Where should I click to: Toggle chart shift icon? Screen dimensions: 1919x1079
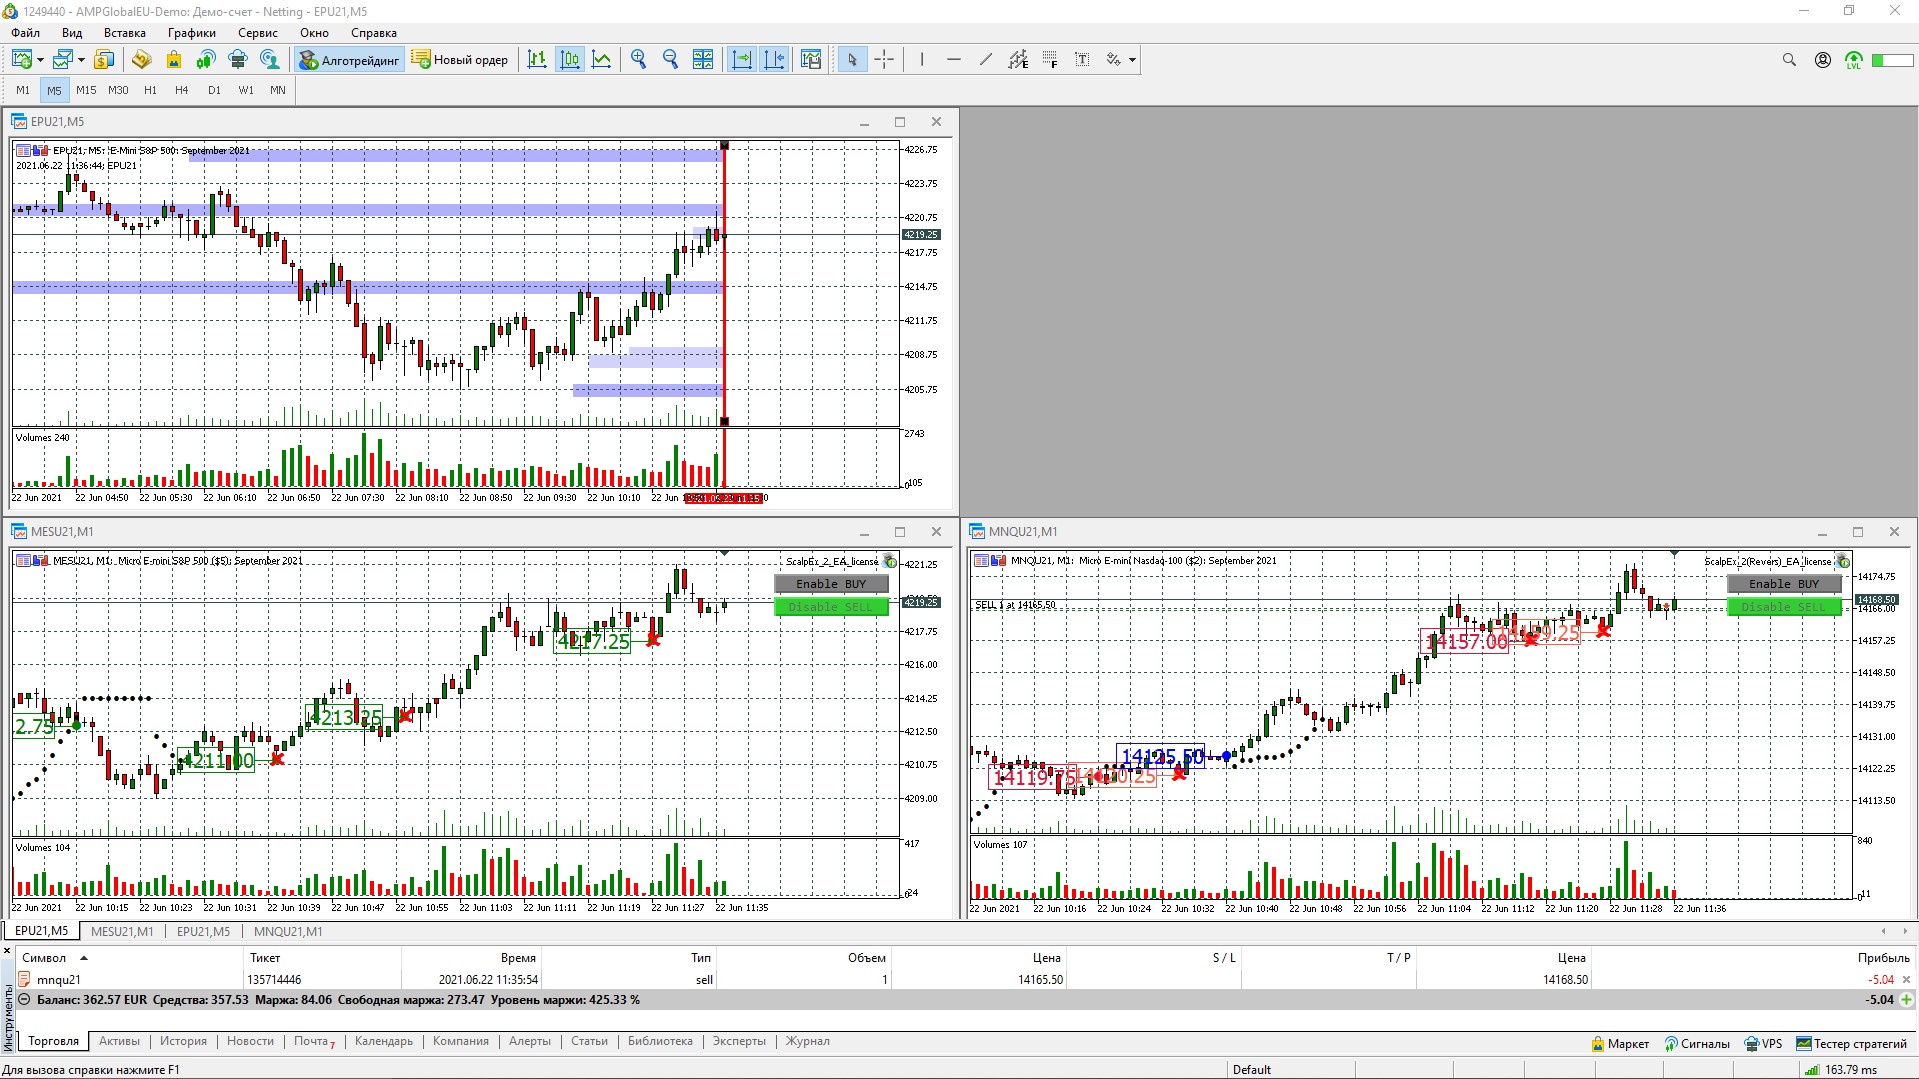pos(774,60)
